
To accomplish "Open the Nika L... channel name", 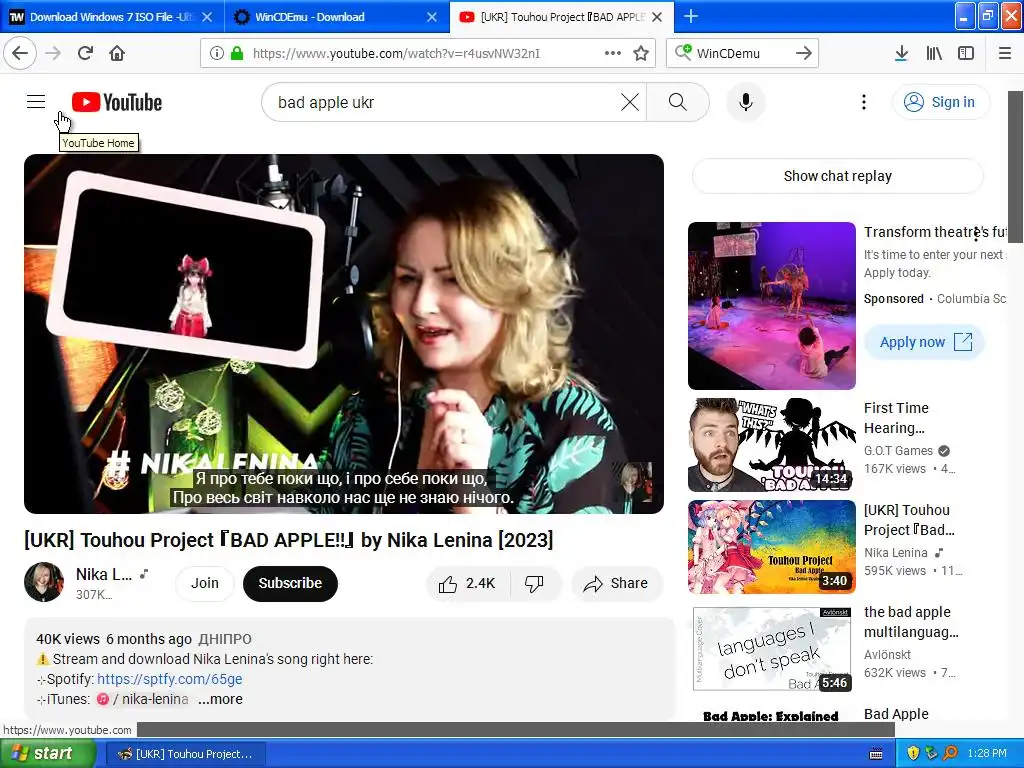I will pos(104,574).
